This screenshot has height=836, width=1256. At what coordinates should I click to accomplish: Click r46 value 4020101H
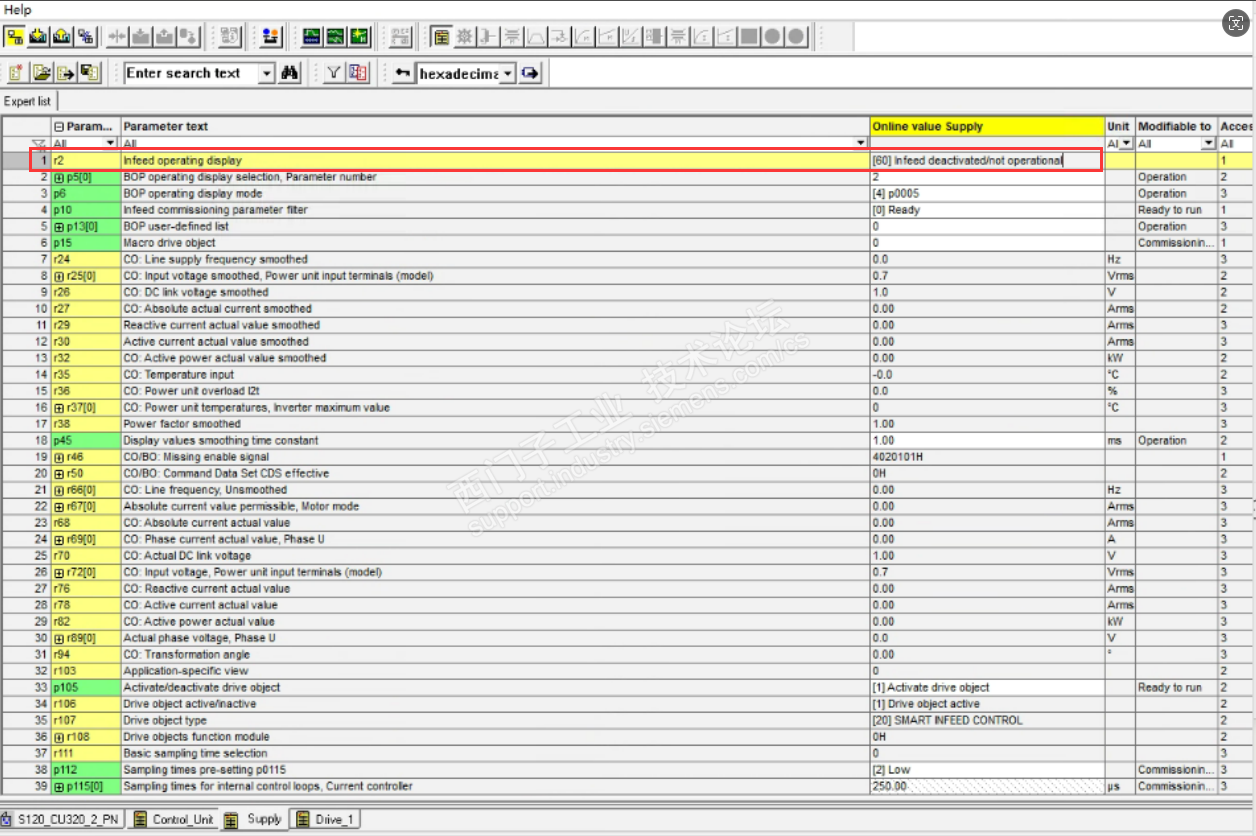click(987, 457)
